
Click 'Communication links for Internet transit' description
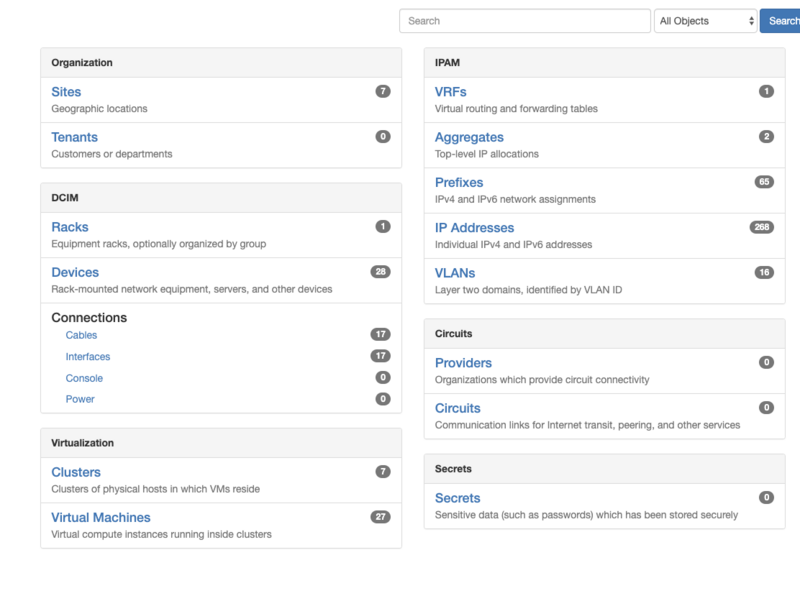point(587,426)
